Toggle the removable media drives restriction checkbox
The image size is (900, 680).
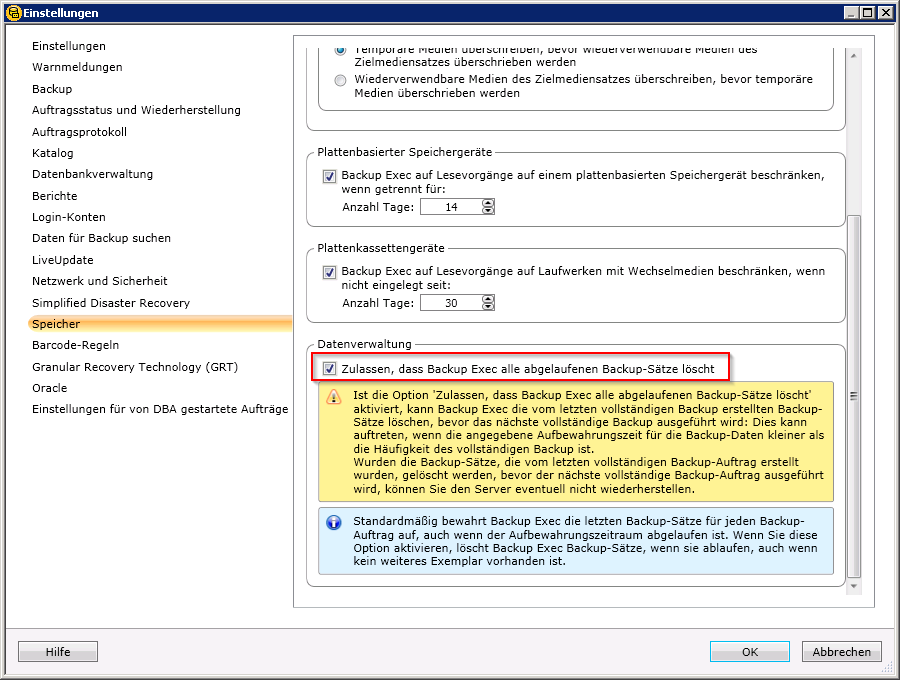pyautogui.click(x=330, y=272)
